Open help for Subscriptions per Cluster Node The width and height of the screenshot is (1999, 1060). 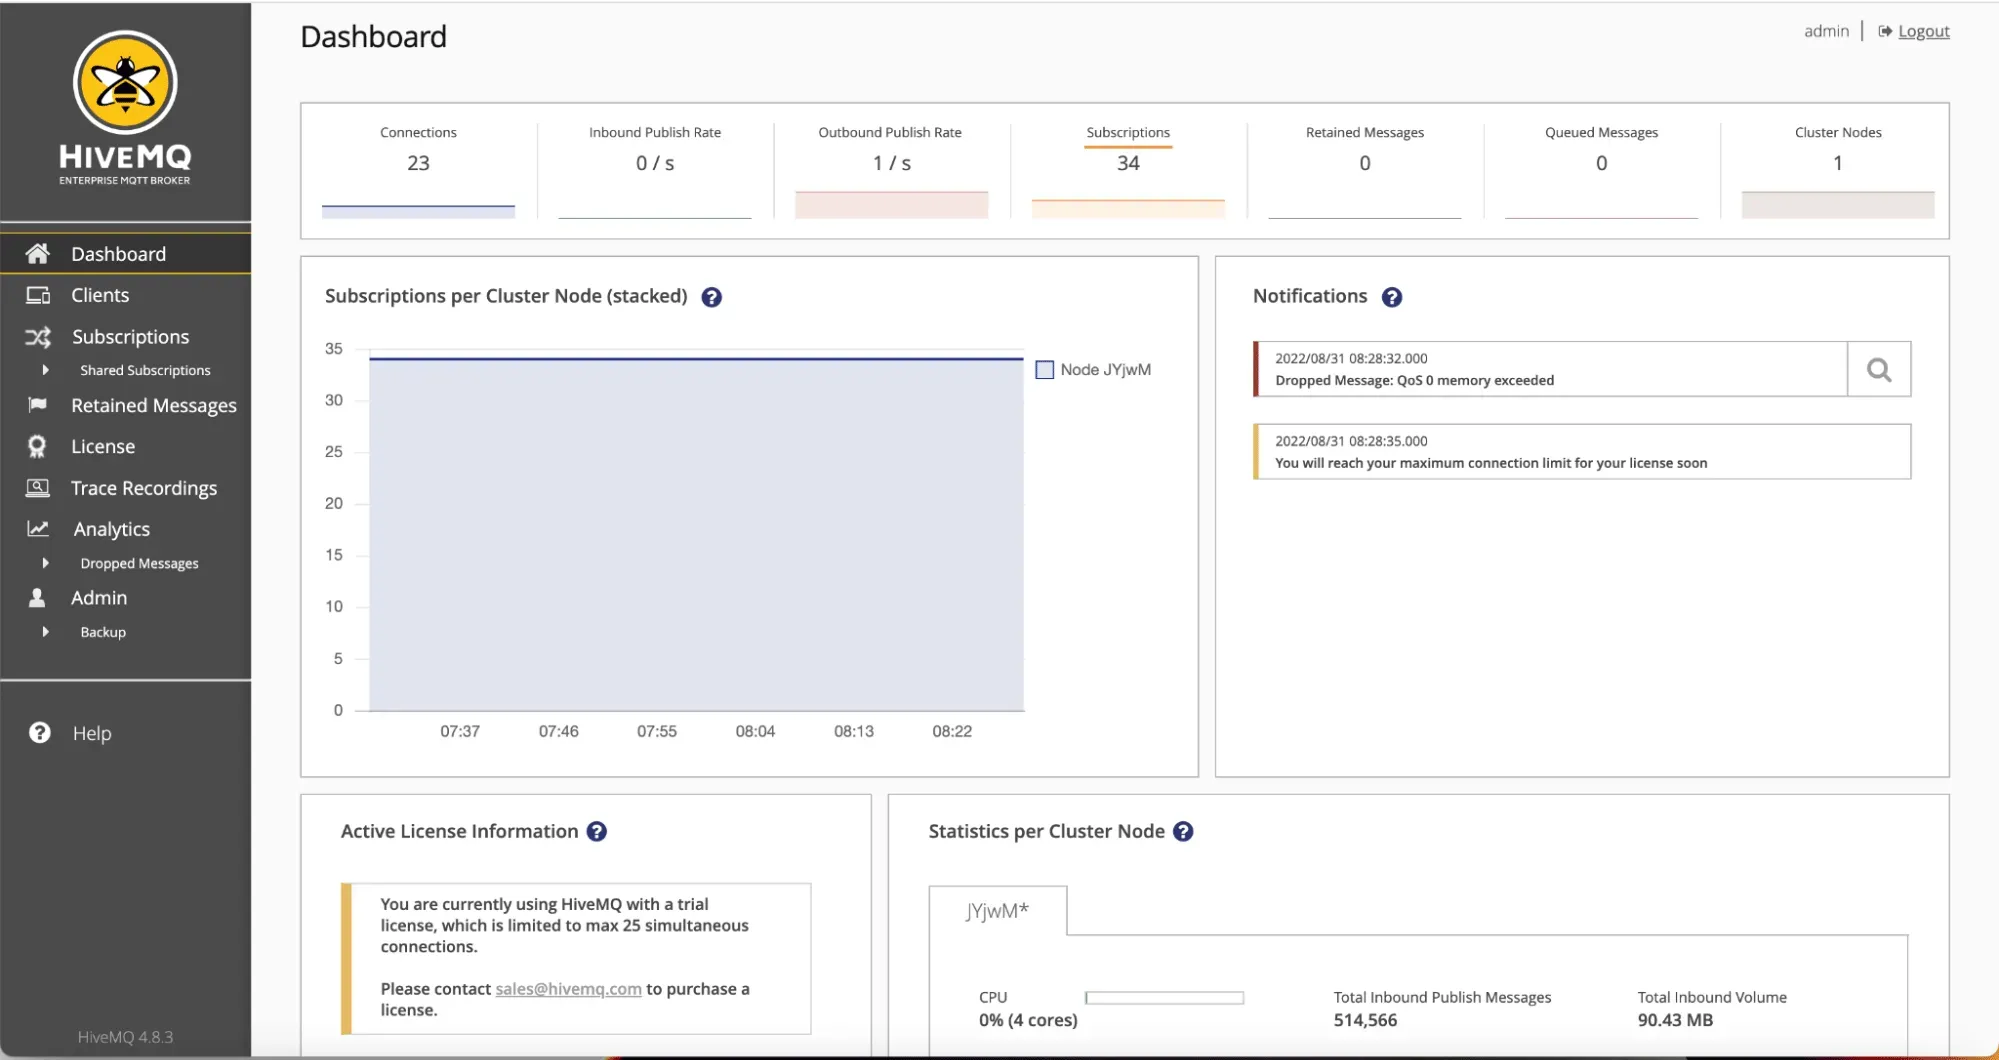click(x=711, y=297)
